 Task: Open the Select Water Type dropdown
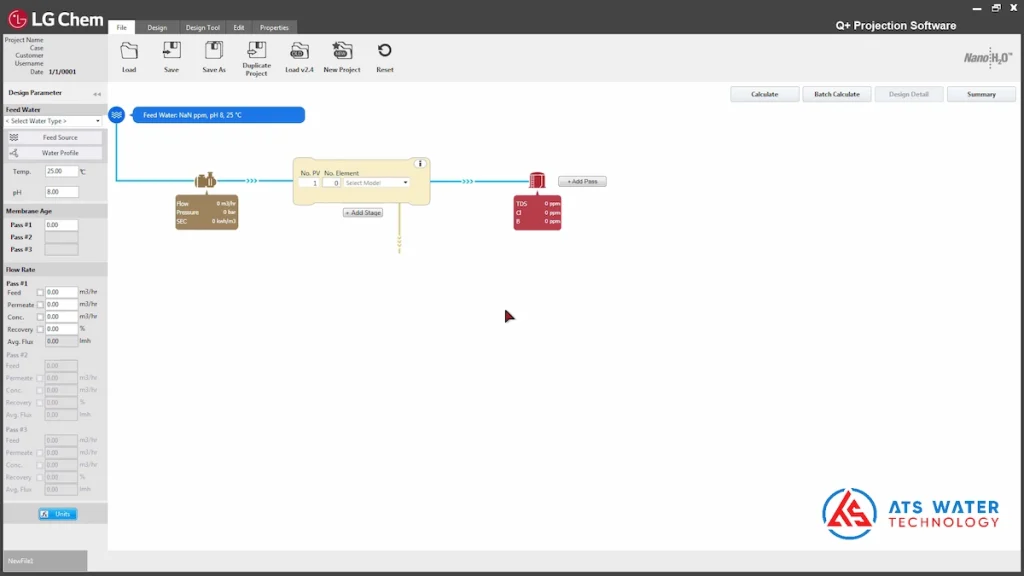[x=53, y=121]
